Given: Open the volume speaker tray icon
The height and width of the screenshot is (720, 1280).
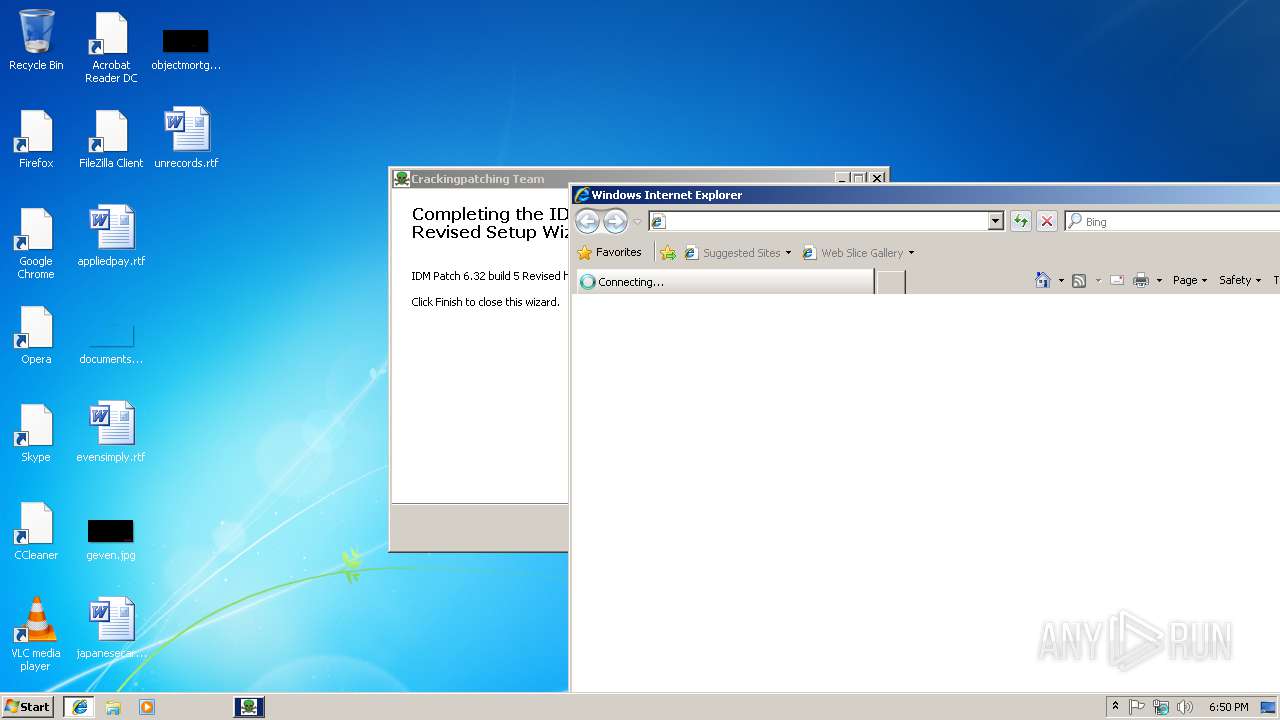Looking at the screenshot, I should click(x=1185, y=707).
